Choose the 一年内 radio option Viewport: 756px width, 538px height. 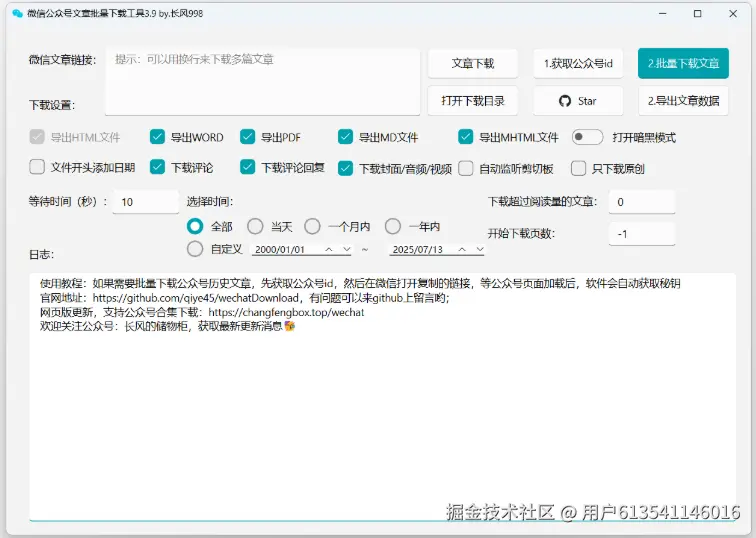coord(393,226)
